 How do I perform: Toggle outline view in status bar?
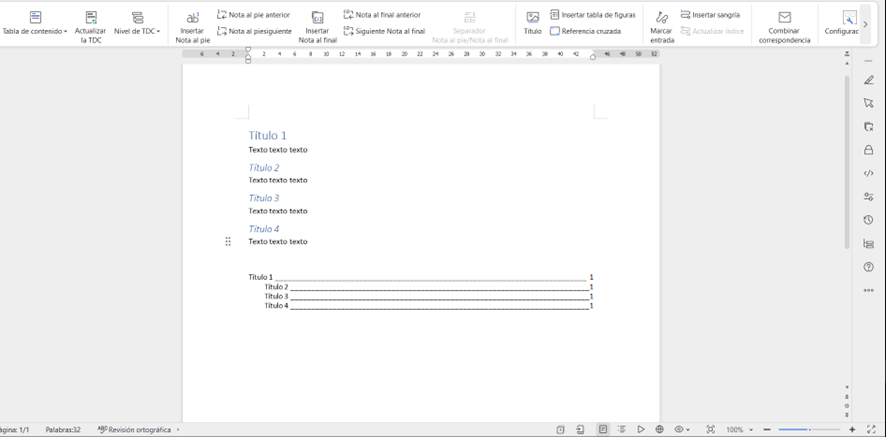622,429
